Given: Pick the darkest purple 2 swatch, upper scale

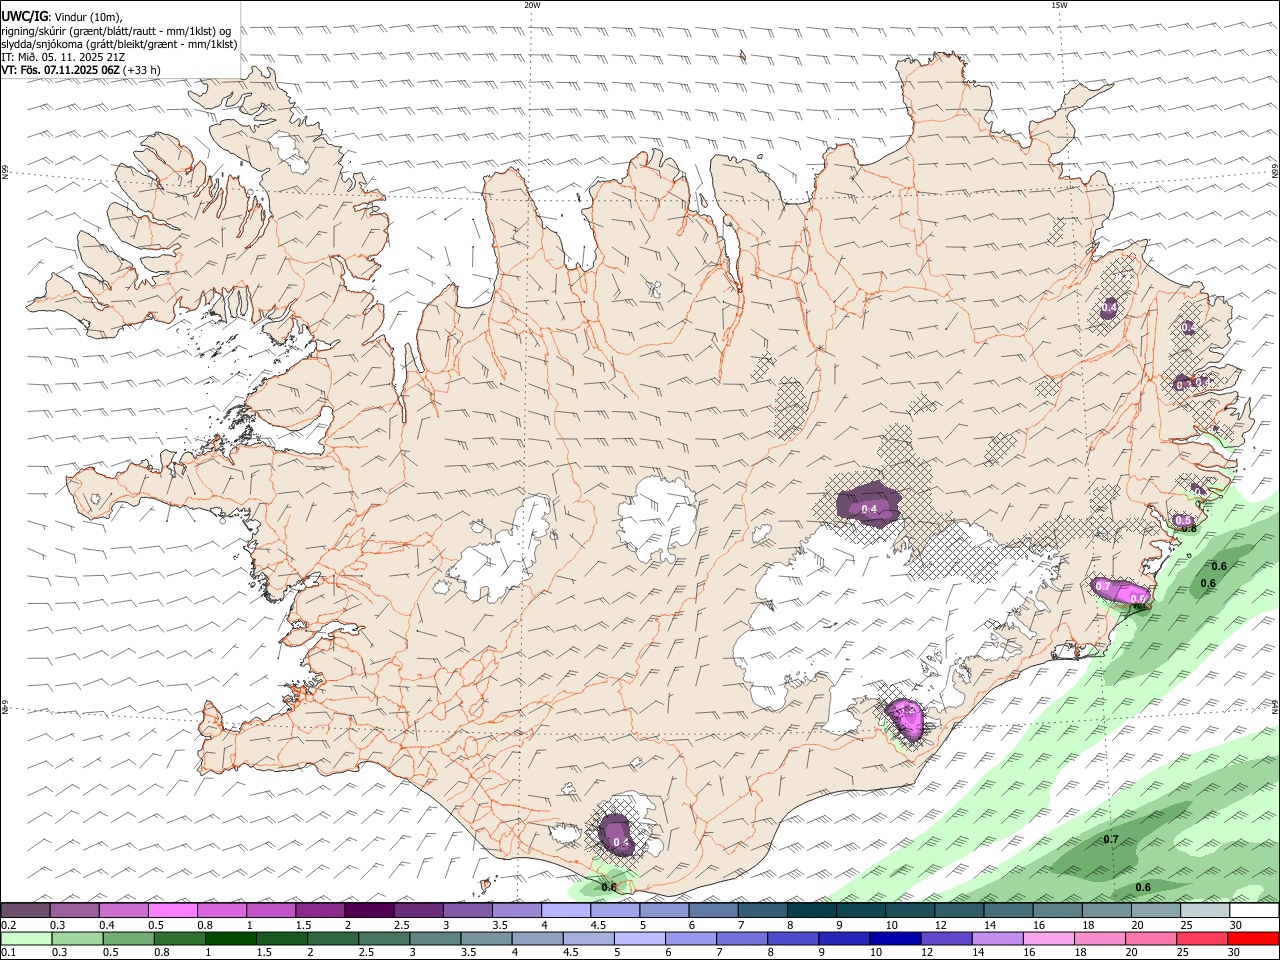Looking at the screenshot, I should [369, 911].
